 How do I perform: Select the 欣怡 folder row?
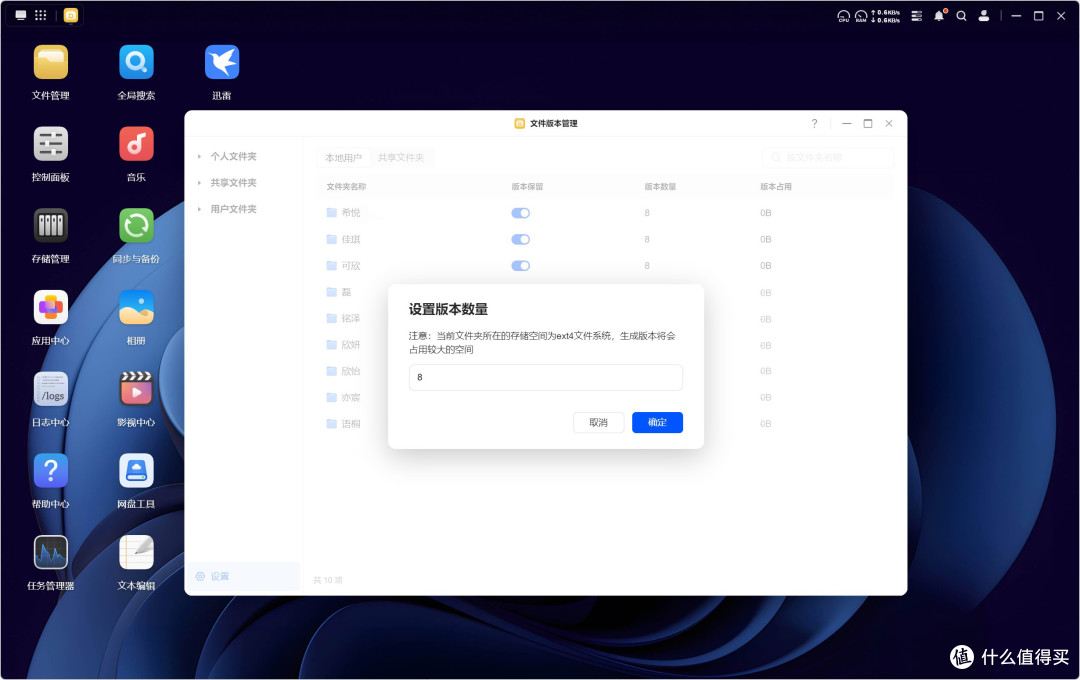605,371
